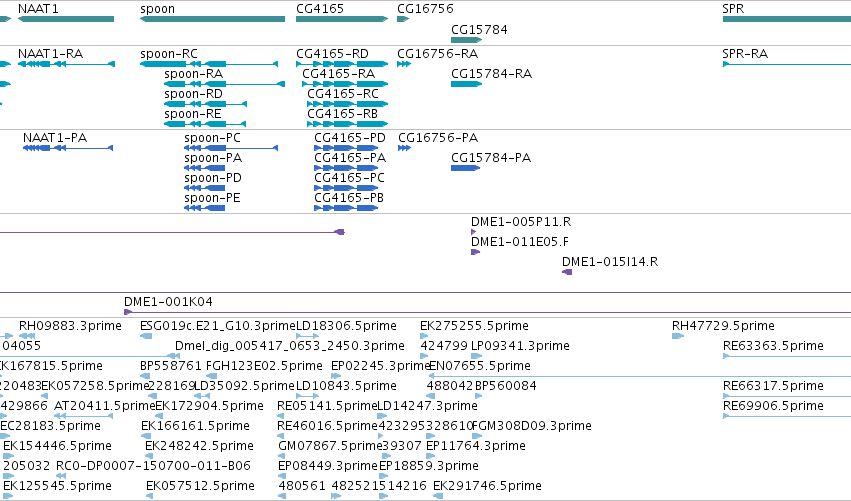Select the FGH123E02.5prime EST marker
Image resolution: width=851 pixels, height=501 pixels.
[212, 376]
